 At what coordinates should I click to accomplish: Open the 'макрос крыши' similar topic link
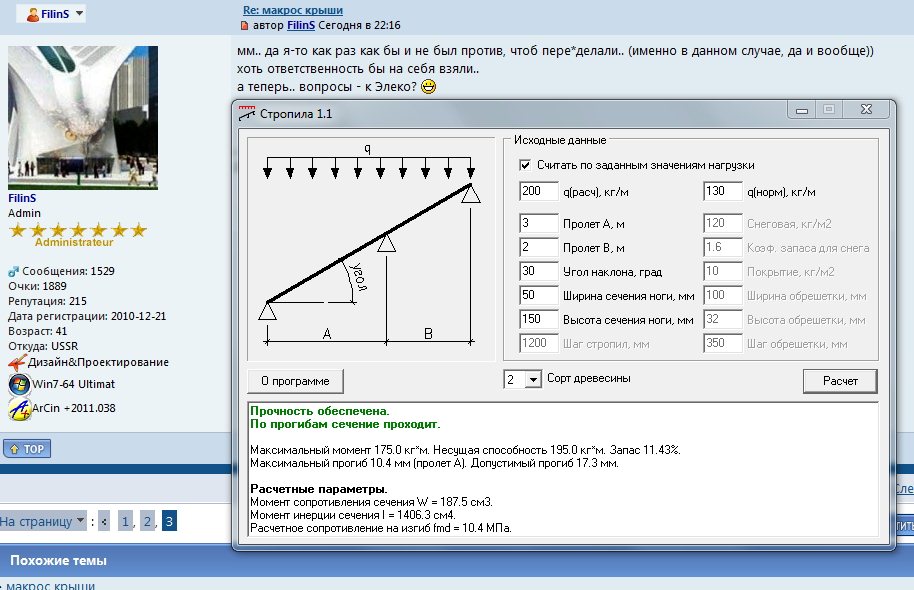tap(50, 585)
